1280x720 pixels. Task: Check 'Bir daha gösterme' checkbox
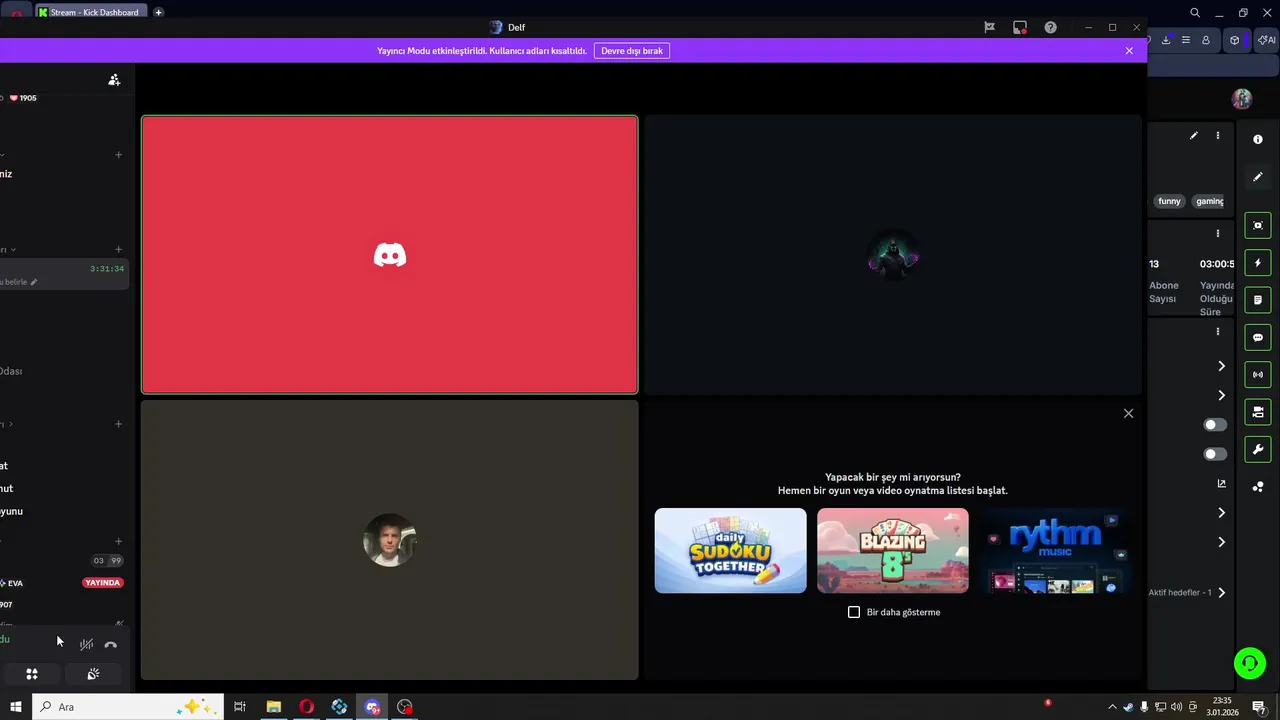[x=854, y=612]
